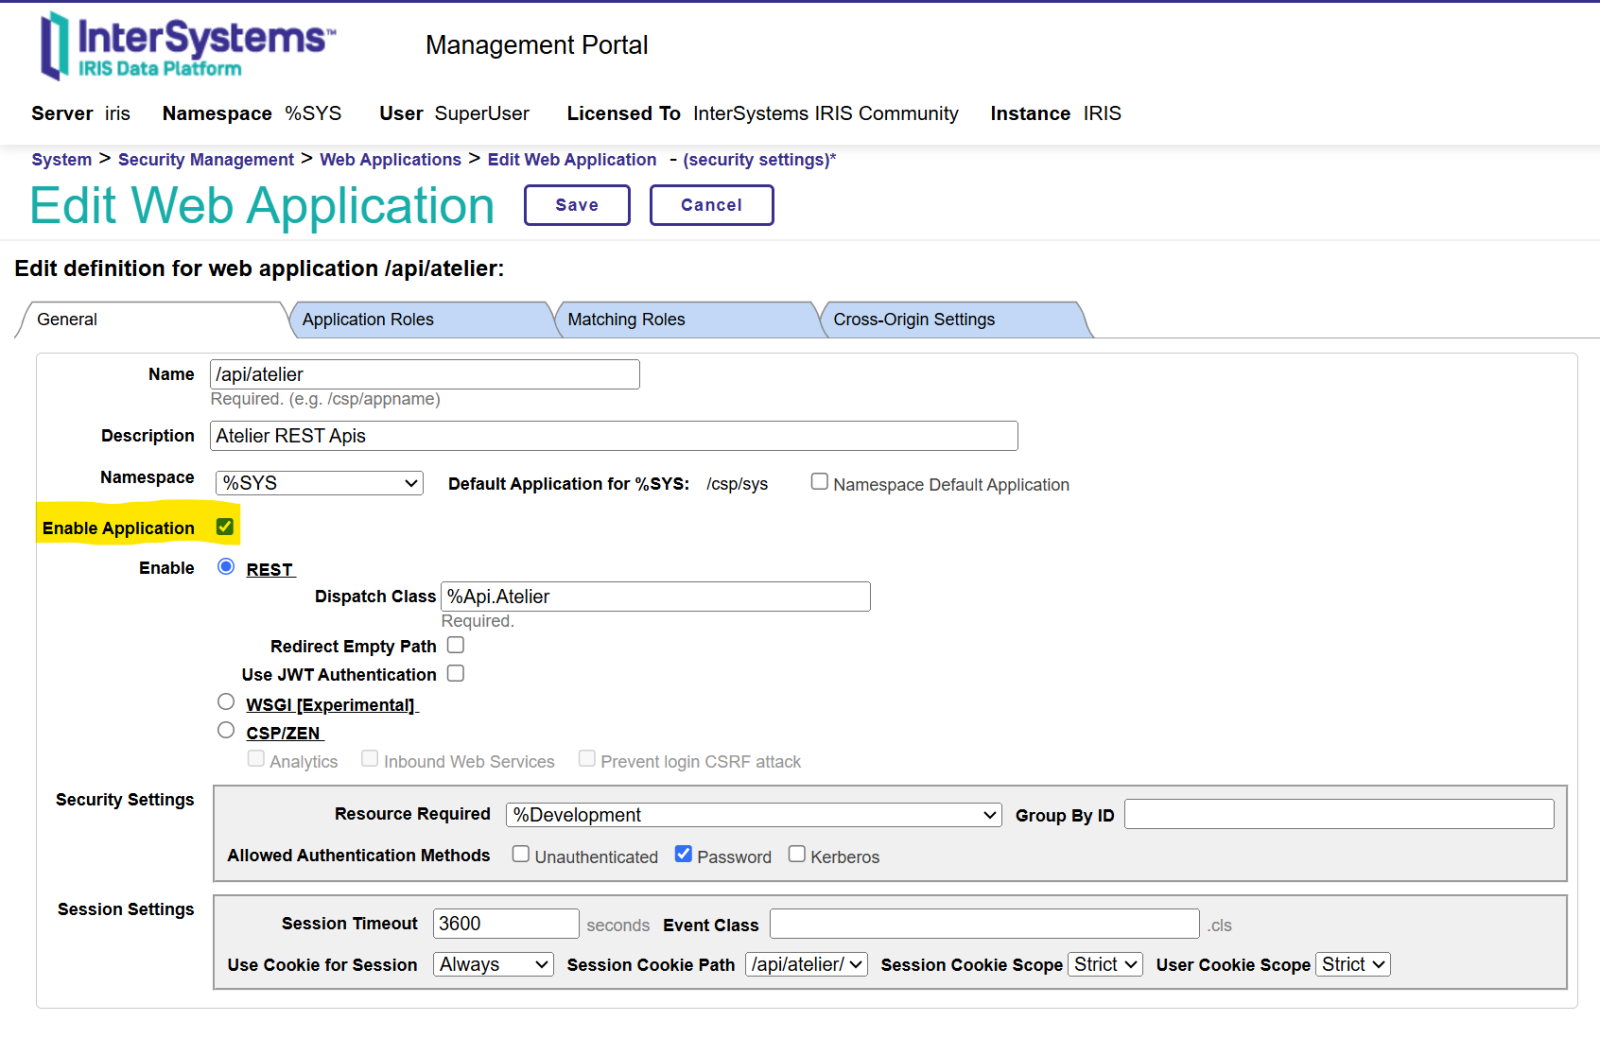1600x1038 pixels.
Task: Click the WSGI [Experimental] label link
Action: click(332, 705)
